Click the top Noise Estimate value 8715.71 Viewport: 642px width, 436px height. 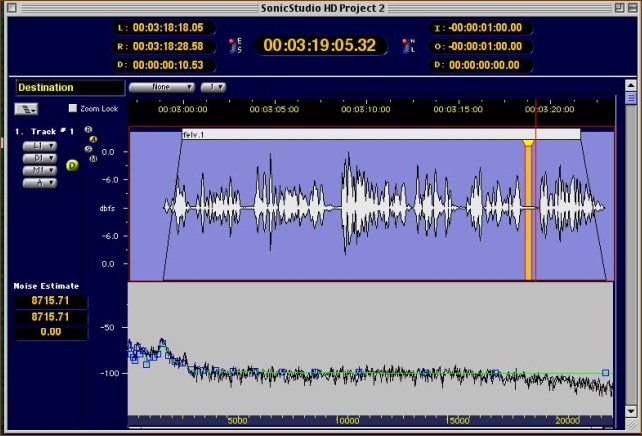51,301
